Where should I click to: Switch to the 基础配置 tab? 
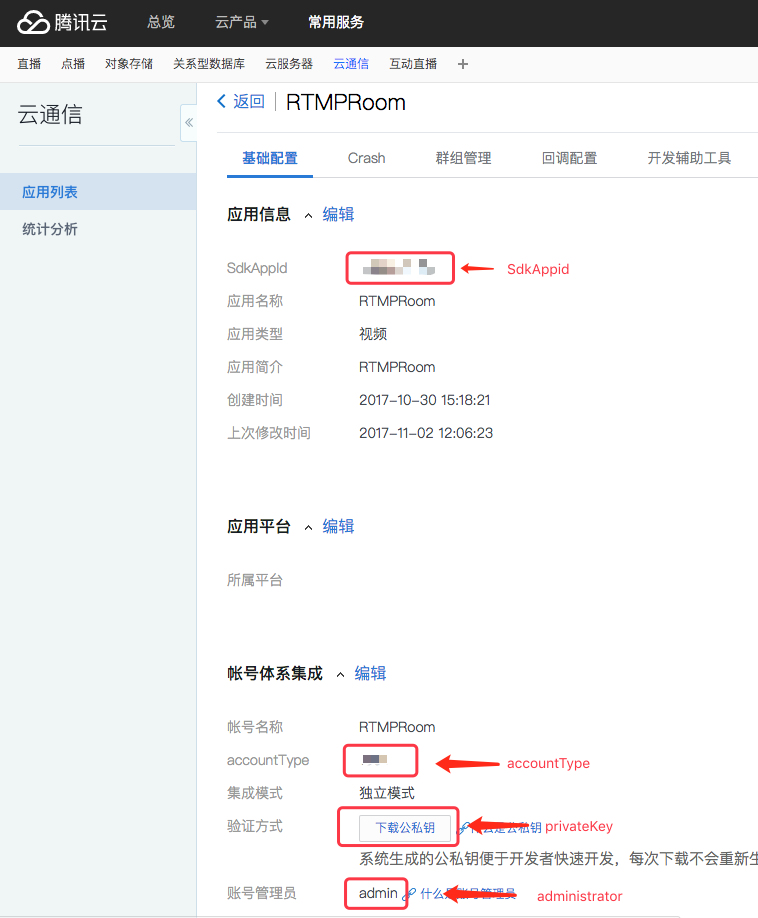270,158
